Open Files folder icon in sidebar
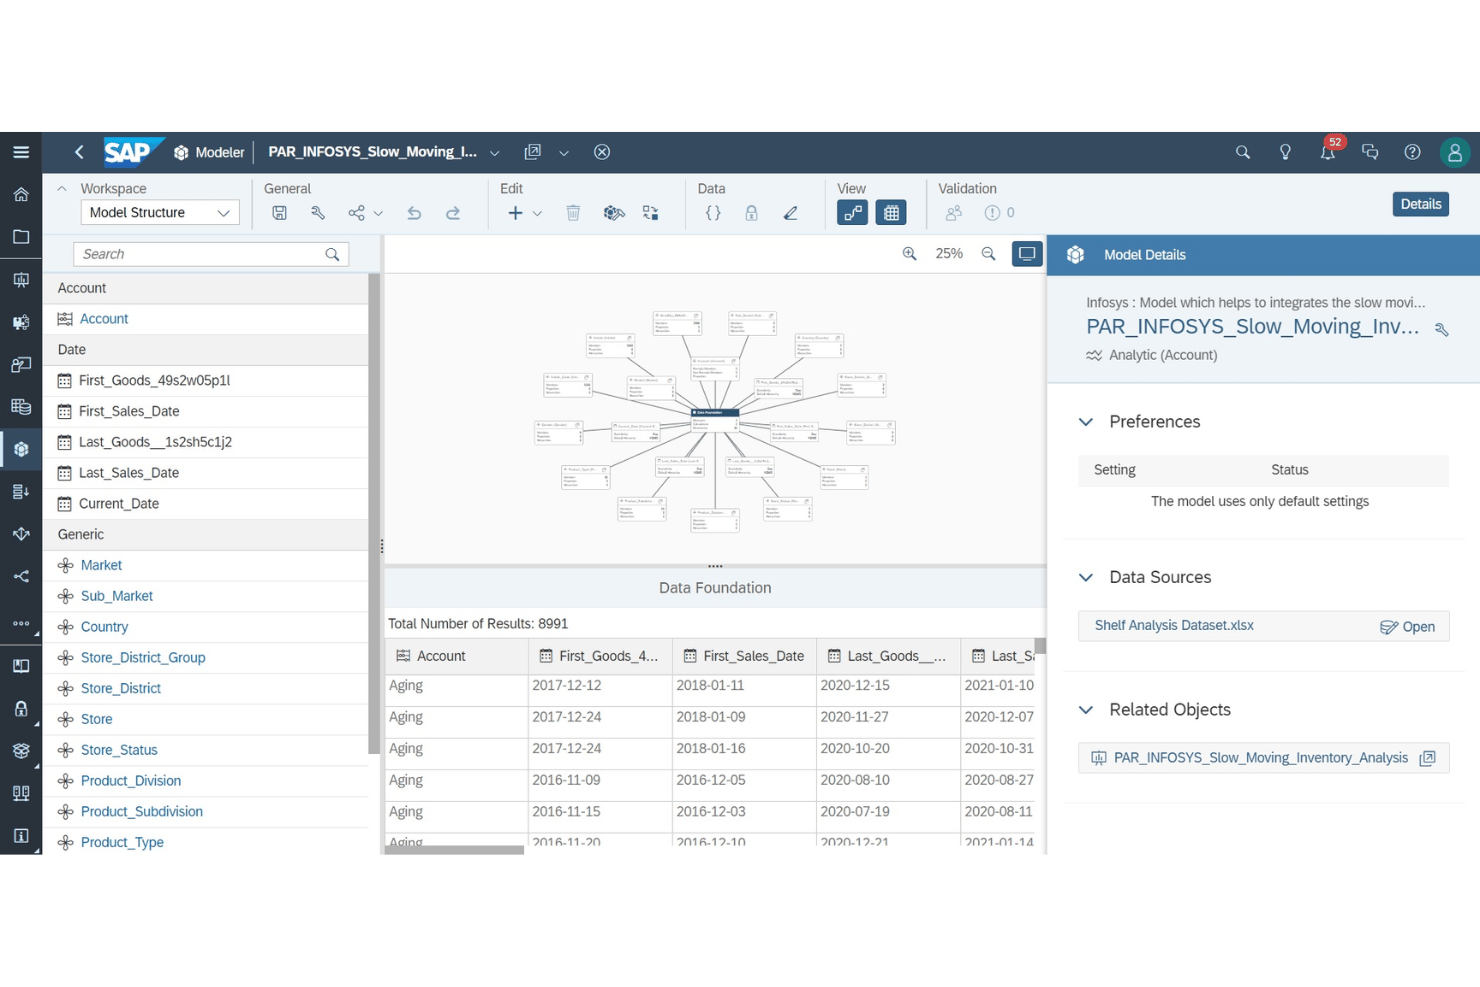Viewport: 1480px width, 987px height. pos(21,237)
